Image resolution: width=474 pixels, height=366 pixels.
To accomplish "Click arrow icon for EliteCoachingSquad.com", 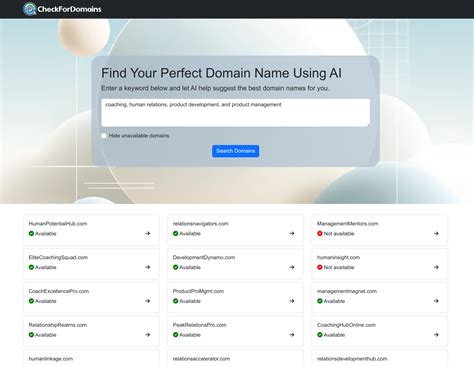I will point(148,267).
